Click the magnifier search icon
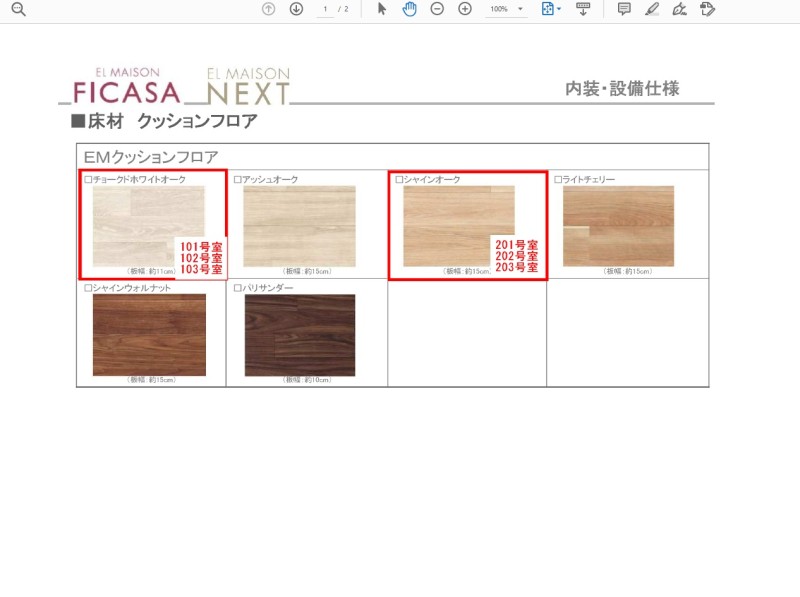This screenshot has width=800, height=597. (x=18, y=9)
